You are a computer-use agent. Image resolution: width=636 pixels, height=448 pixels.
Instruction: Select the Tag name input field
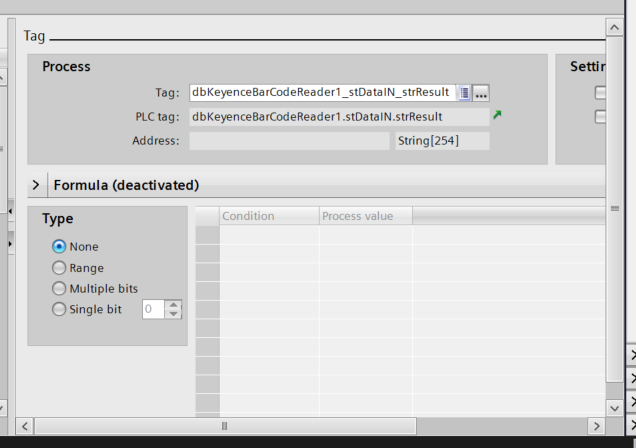[322, 93]
